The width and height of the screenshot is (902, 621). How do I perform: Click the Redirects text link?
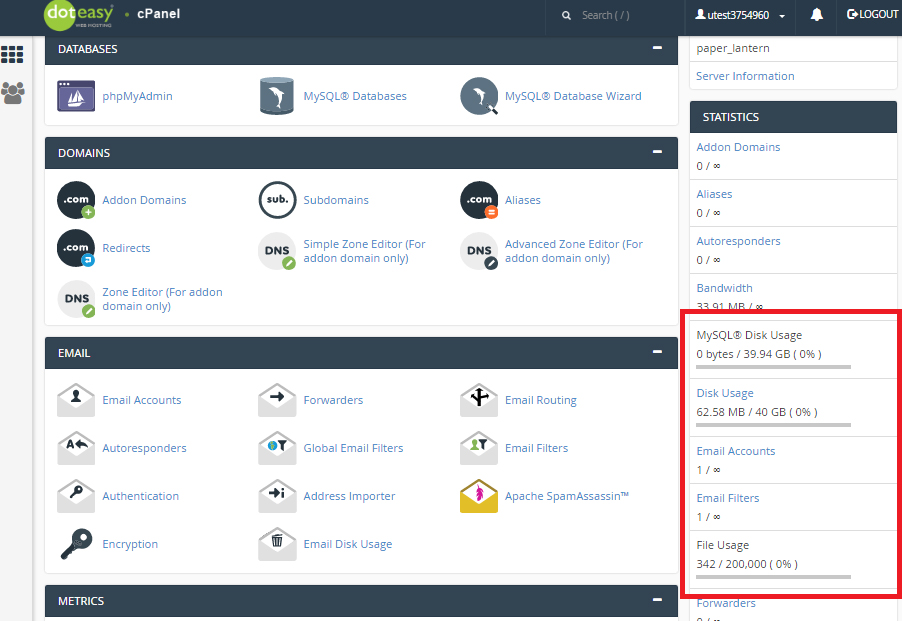[x=126, y=248]
